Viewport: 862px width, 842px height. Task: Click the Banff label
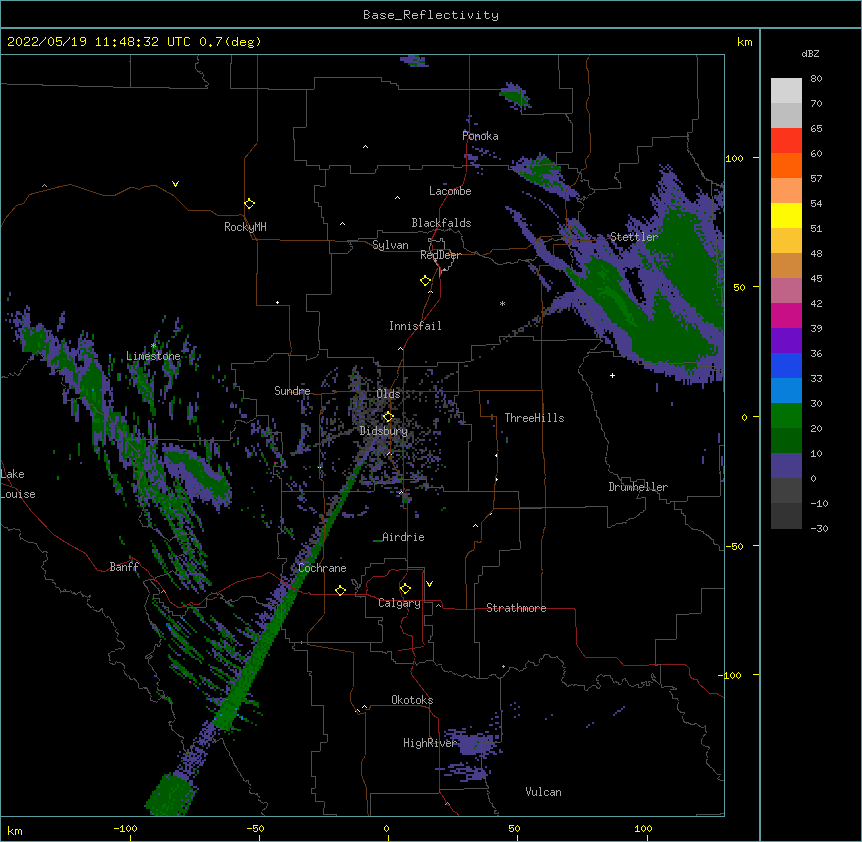pyautogui.click(x=124, y=567)
